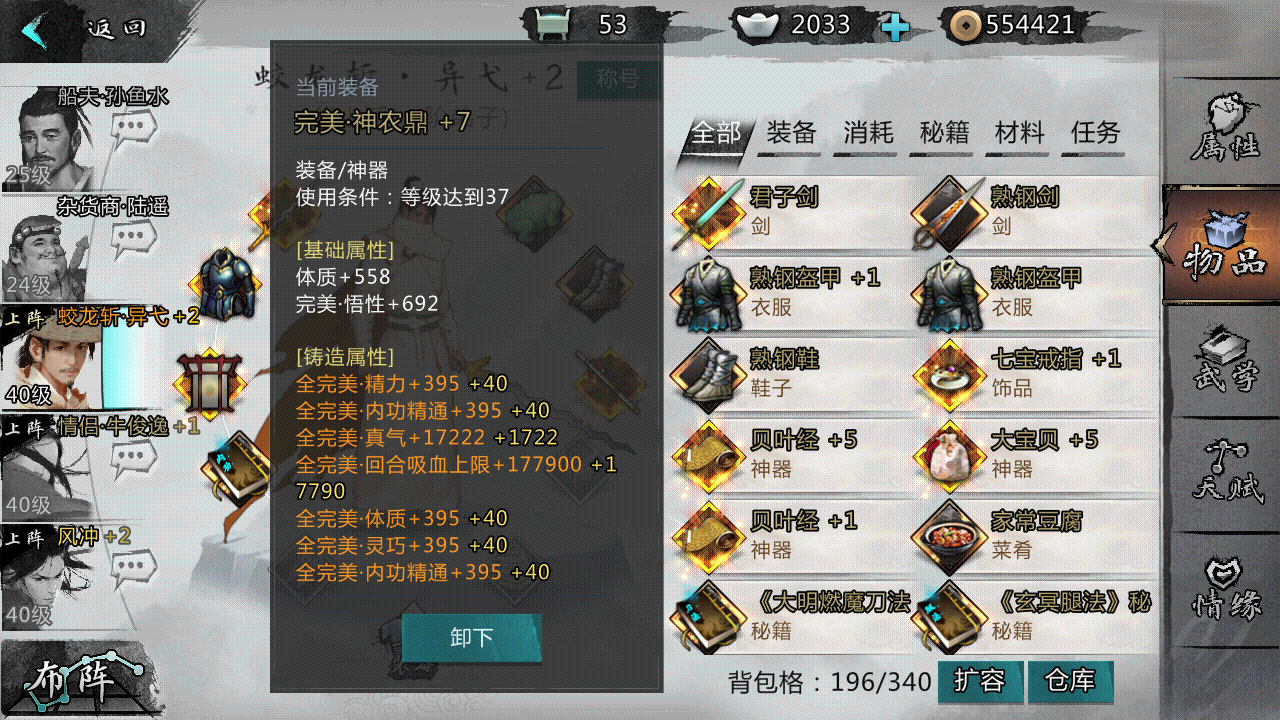Select the 七宝戒指 ring item icon
Screen dimensions: 1280x720
click(946, 373)
